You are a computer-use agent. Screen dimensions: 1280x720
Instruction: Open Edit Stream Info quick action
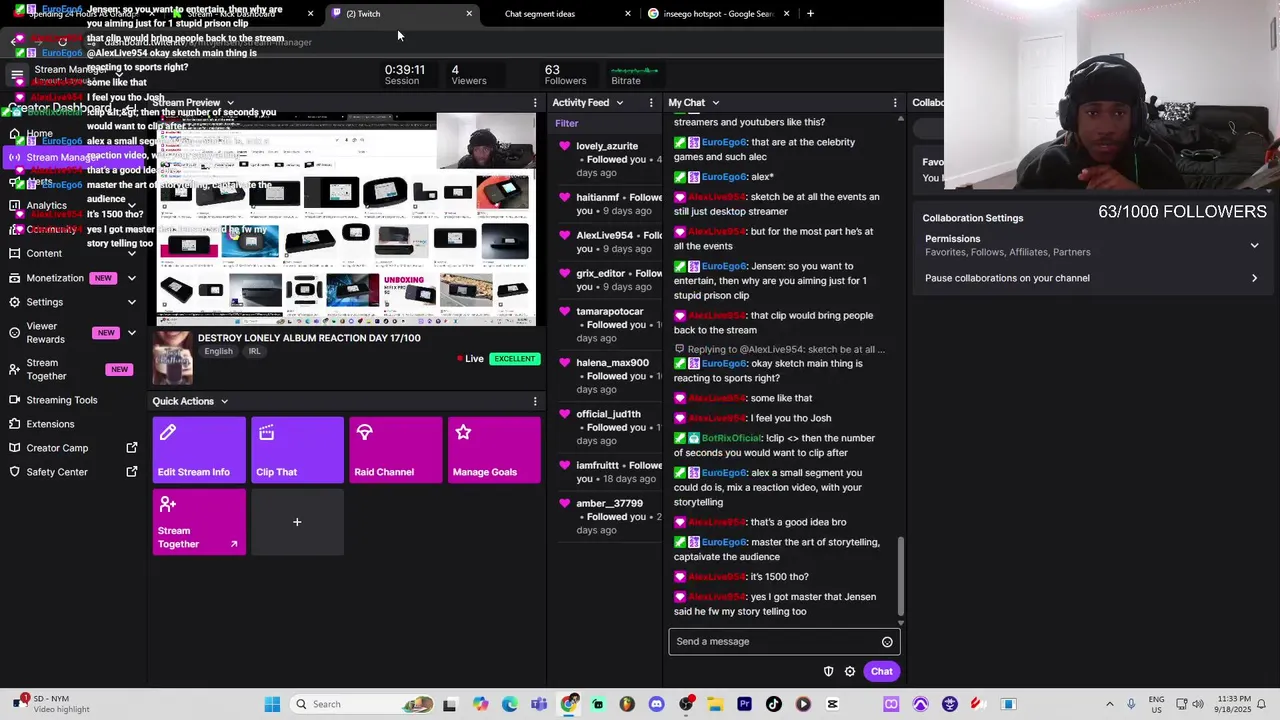(198, 450)
